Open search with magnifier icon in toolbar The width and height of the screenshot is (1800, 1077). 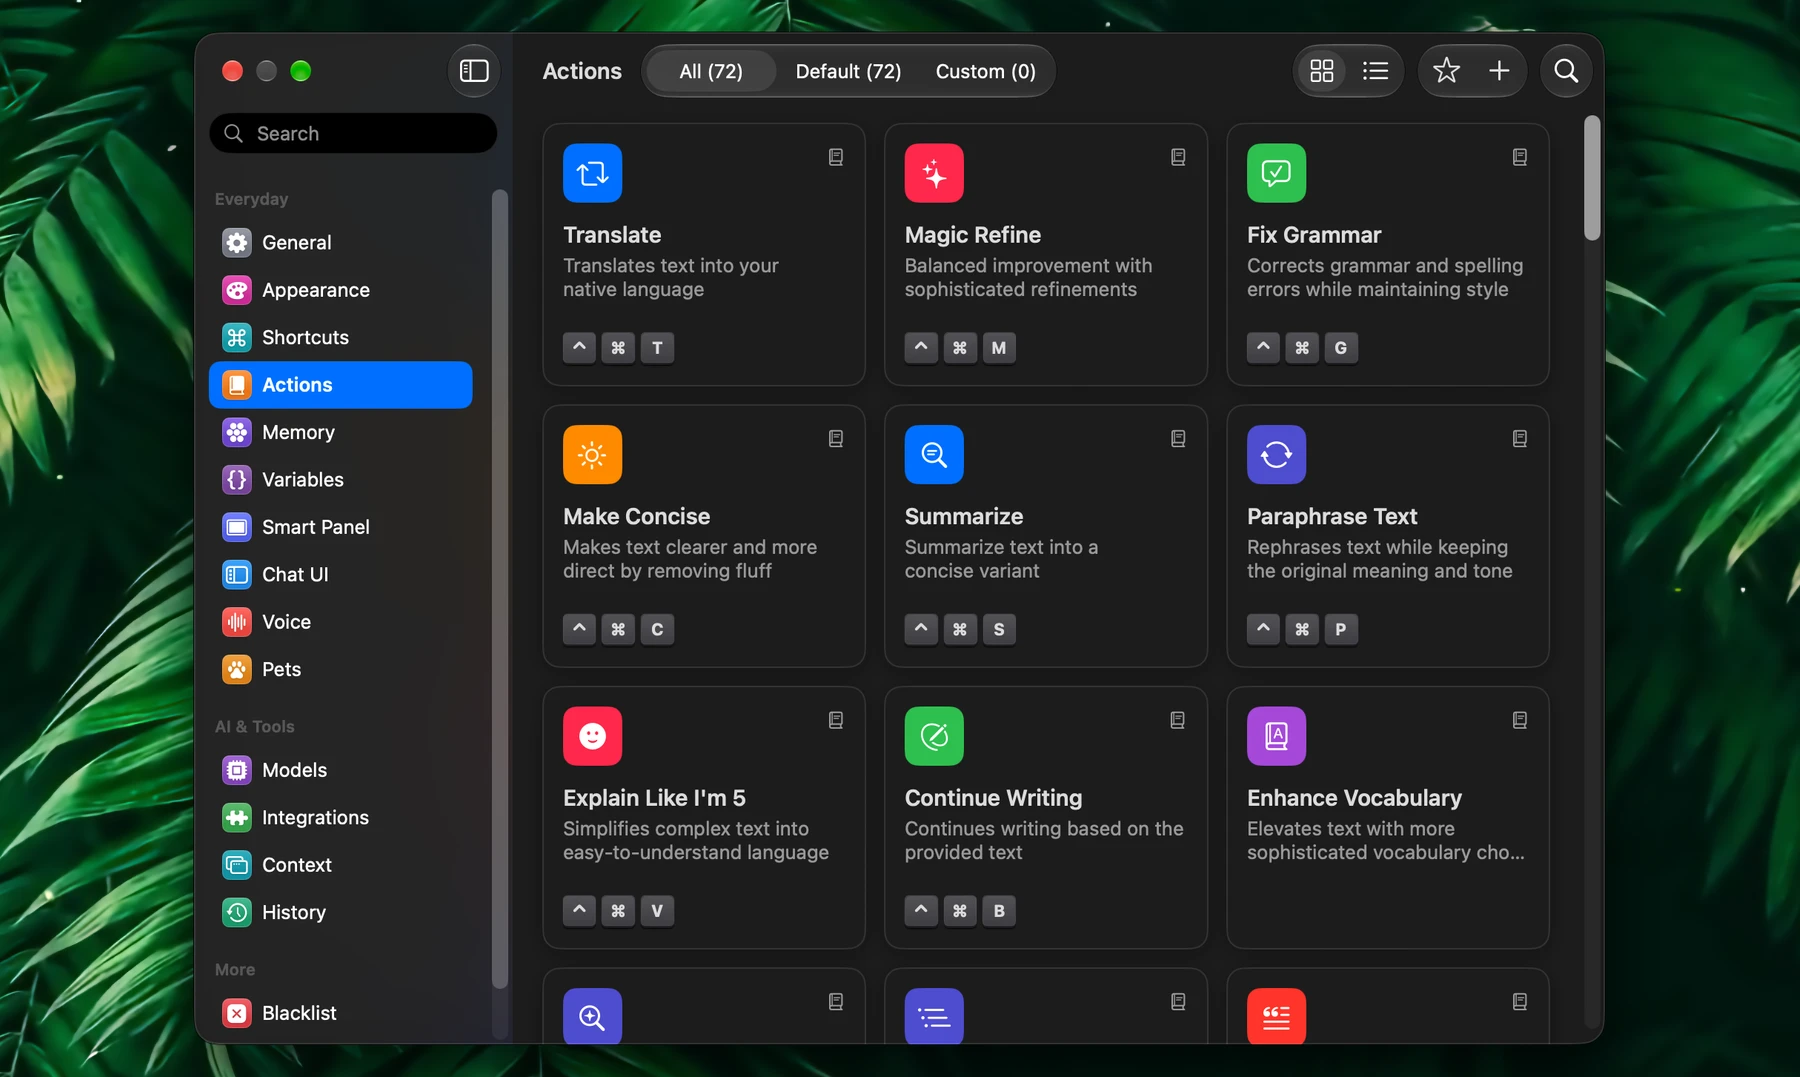click(1566, 71)
